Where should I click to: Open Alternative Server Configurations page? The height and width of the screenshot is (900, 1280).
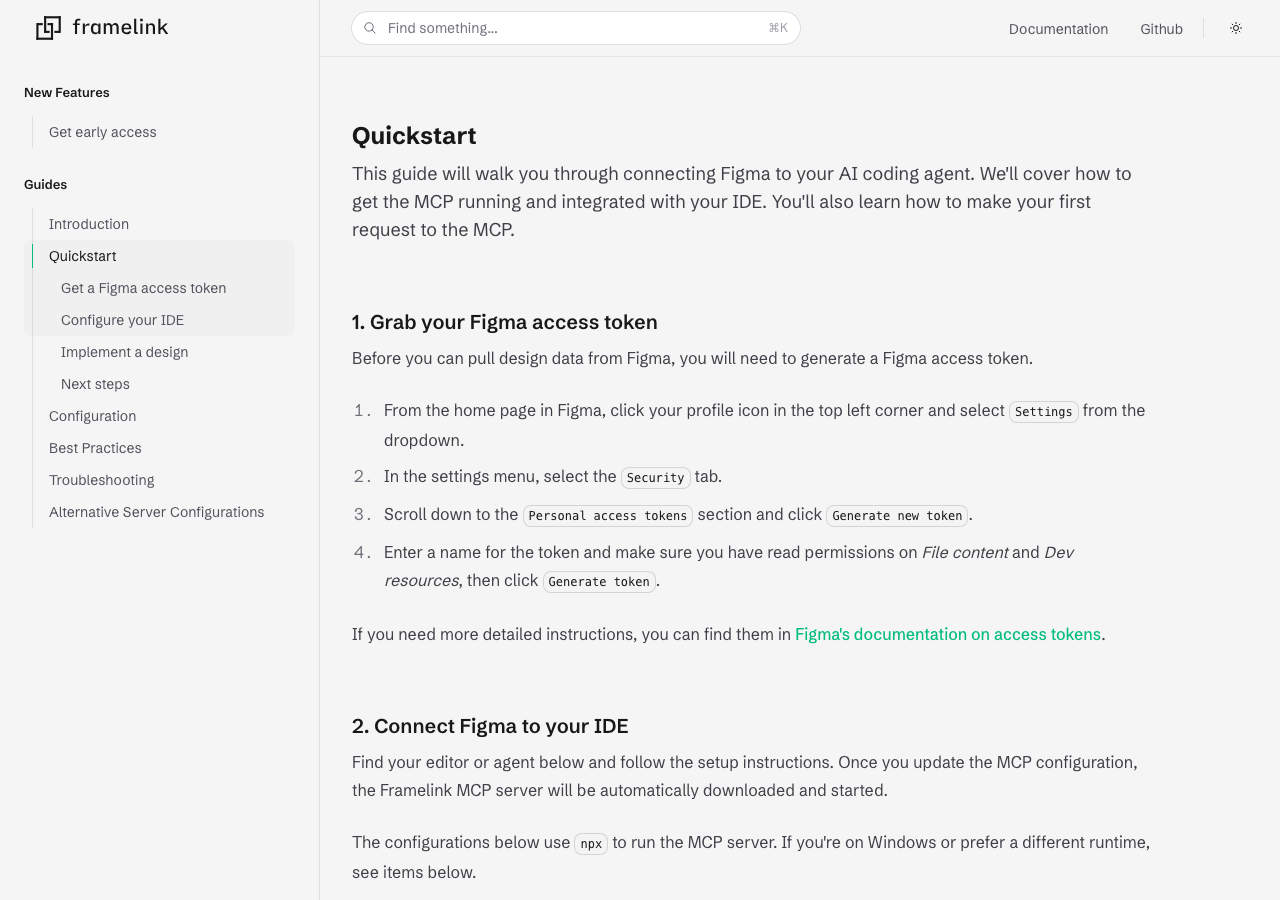pyautogui.click(x=156, y=512)
